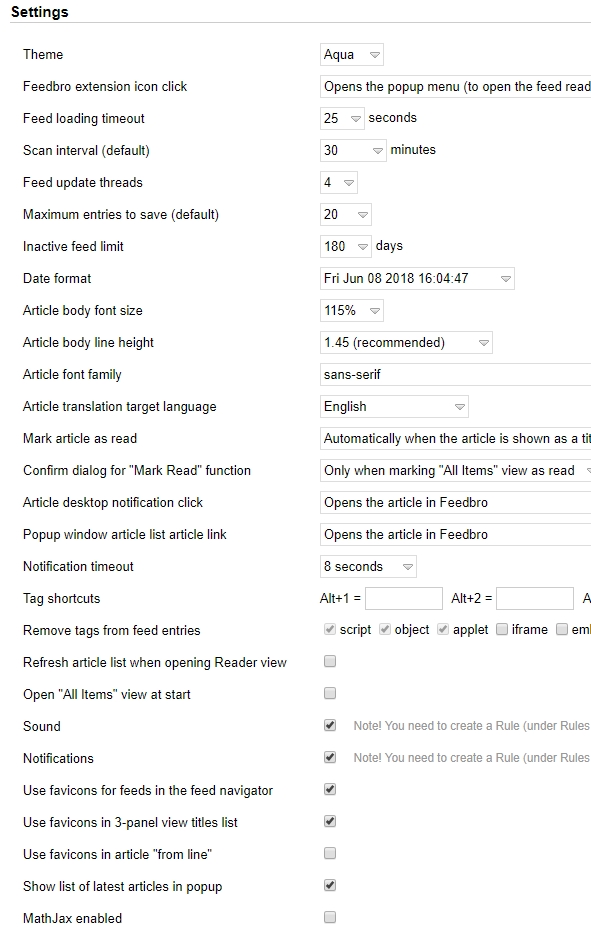Enable Refresh article list when opening Reader view
This screenshot has width=591, height=934.
point(330,662)
